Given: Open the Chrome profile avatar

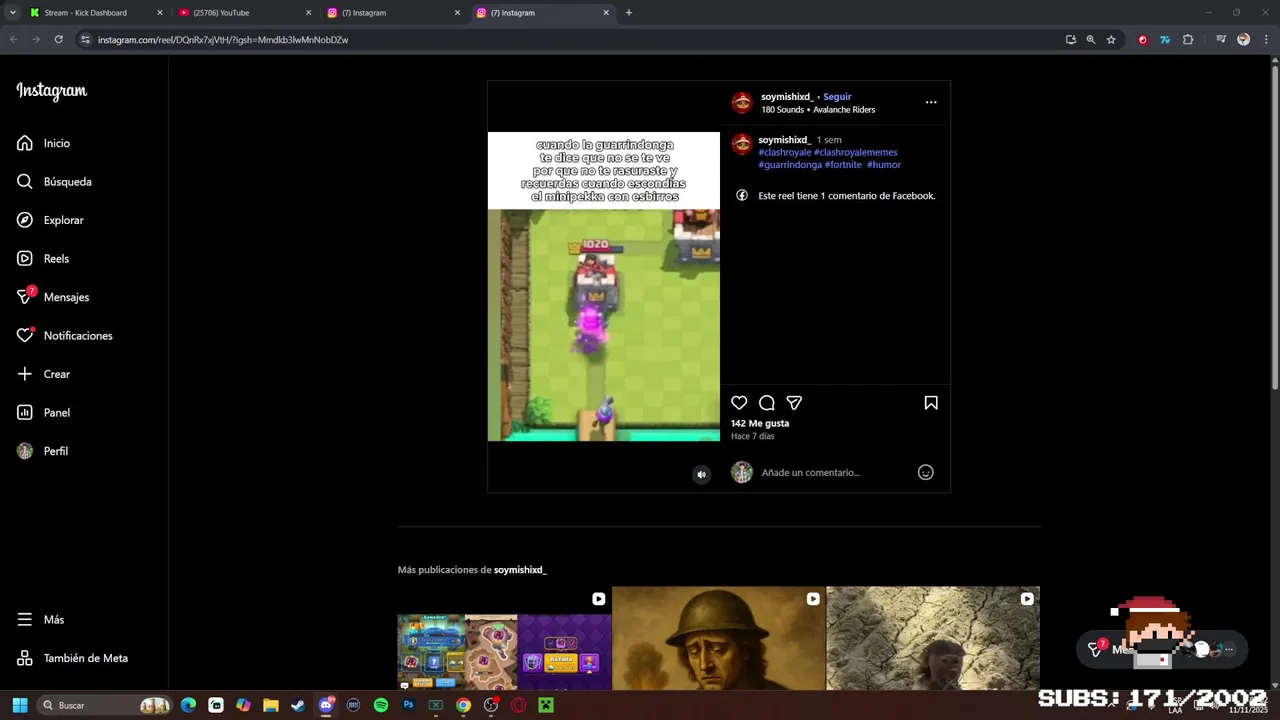Looking at the screenshot, I should pos(1243,40).
